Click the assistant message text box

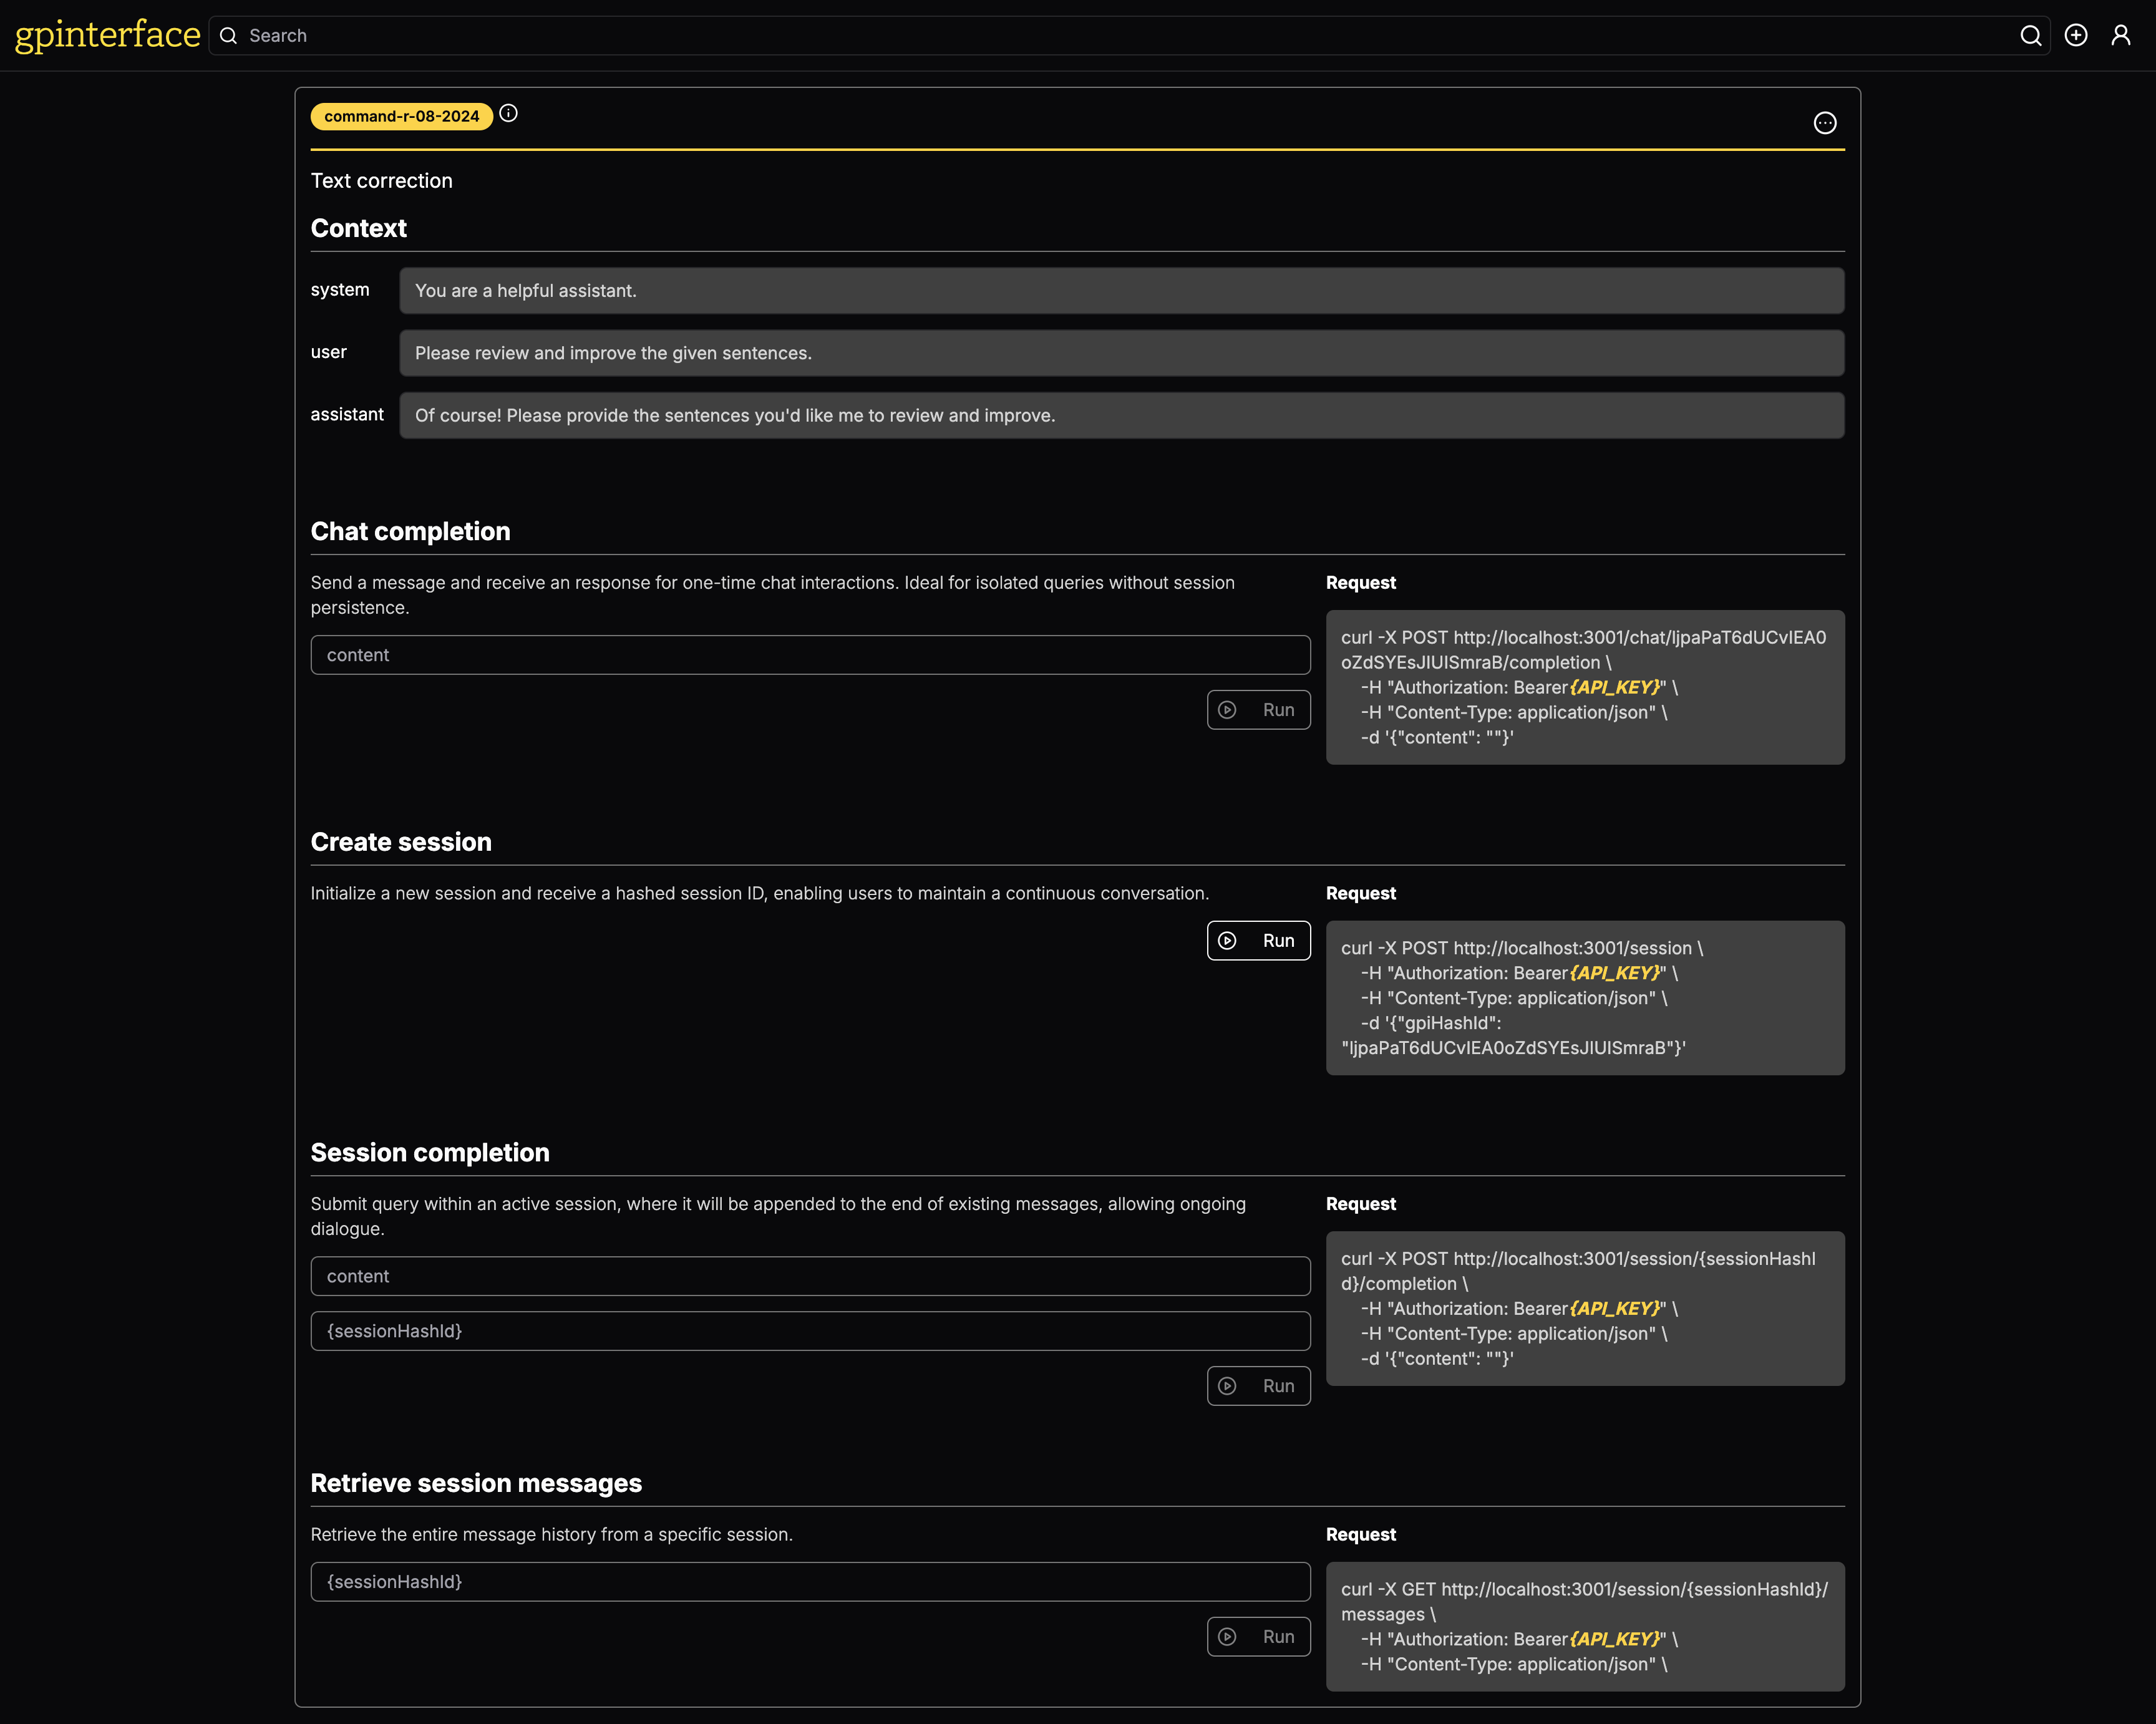pos(1121,415)
